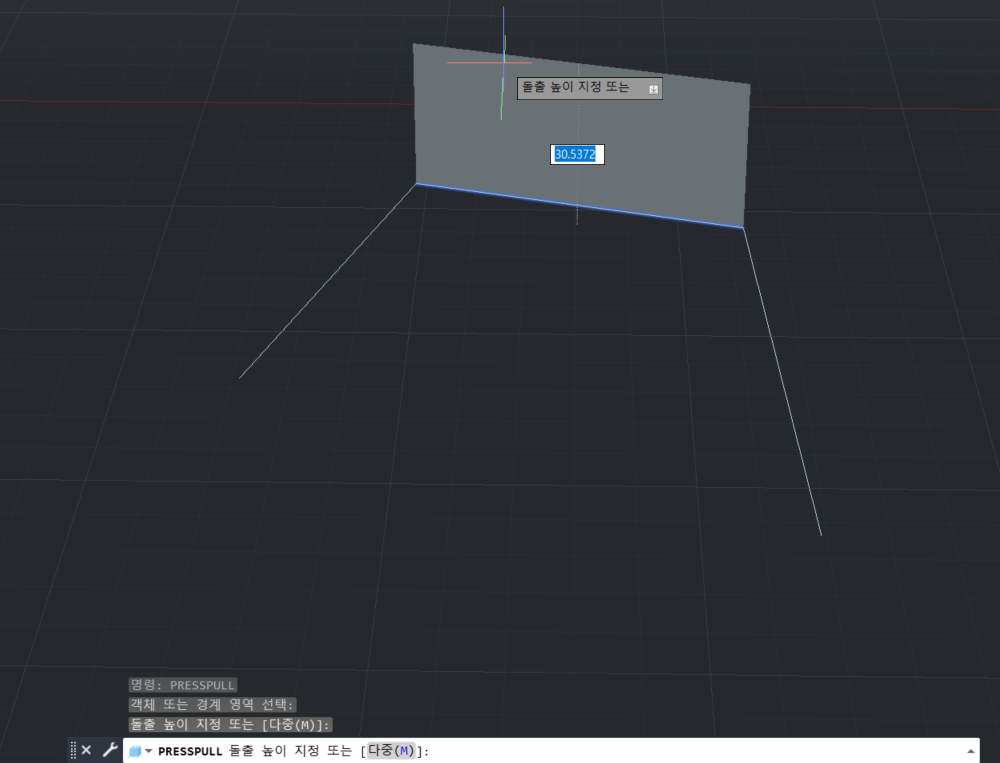Screen dimensions: 1000x763
Task: Click the PRESSPULL command icon
Action: coord(135,751)
